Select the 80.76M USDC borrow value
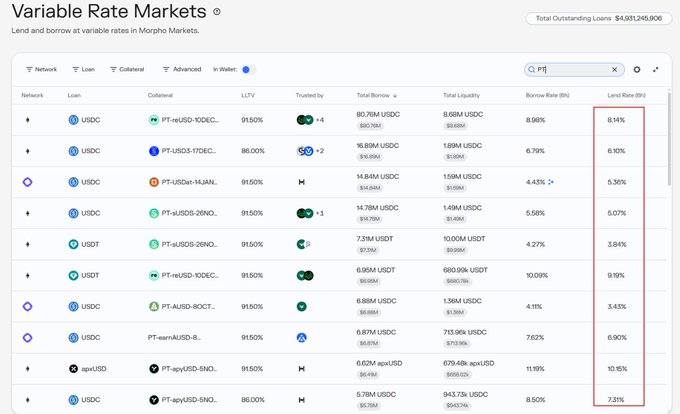680x414 pixels. pyautogui.click(x=378, y=114)
